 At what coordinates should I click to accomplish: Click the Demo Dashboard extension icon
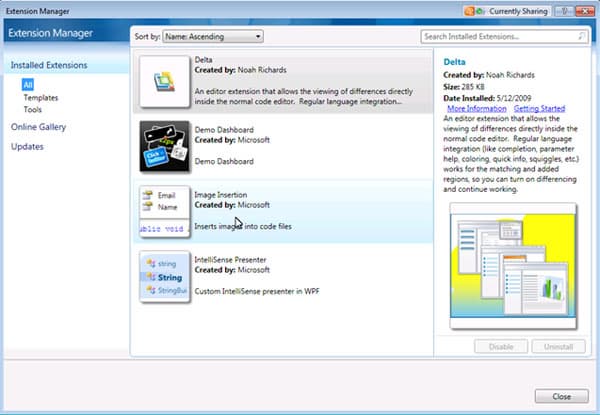[165, 146]
